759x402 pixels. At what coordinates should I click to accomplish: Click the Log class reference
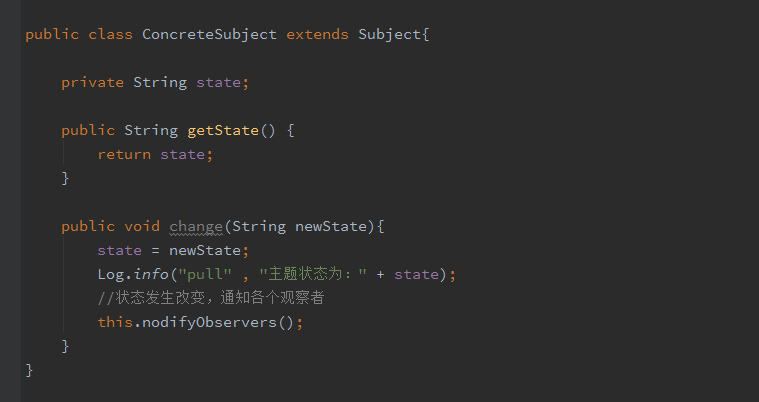111,275
